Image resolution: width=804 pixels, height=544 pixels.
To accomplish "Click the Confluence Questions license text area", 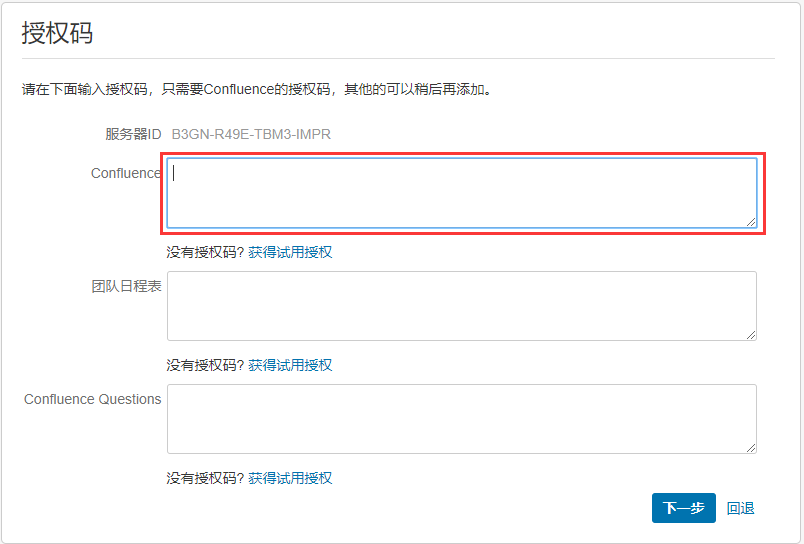I will [x=461, y=419].
